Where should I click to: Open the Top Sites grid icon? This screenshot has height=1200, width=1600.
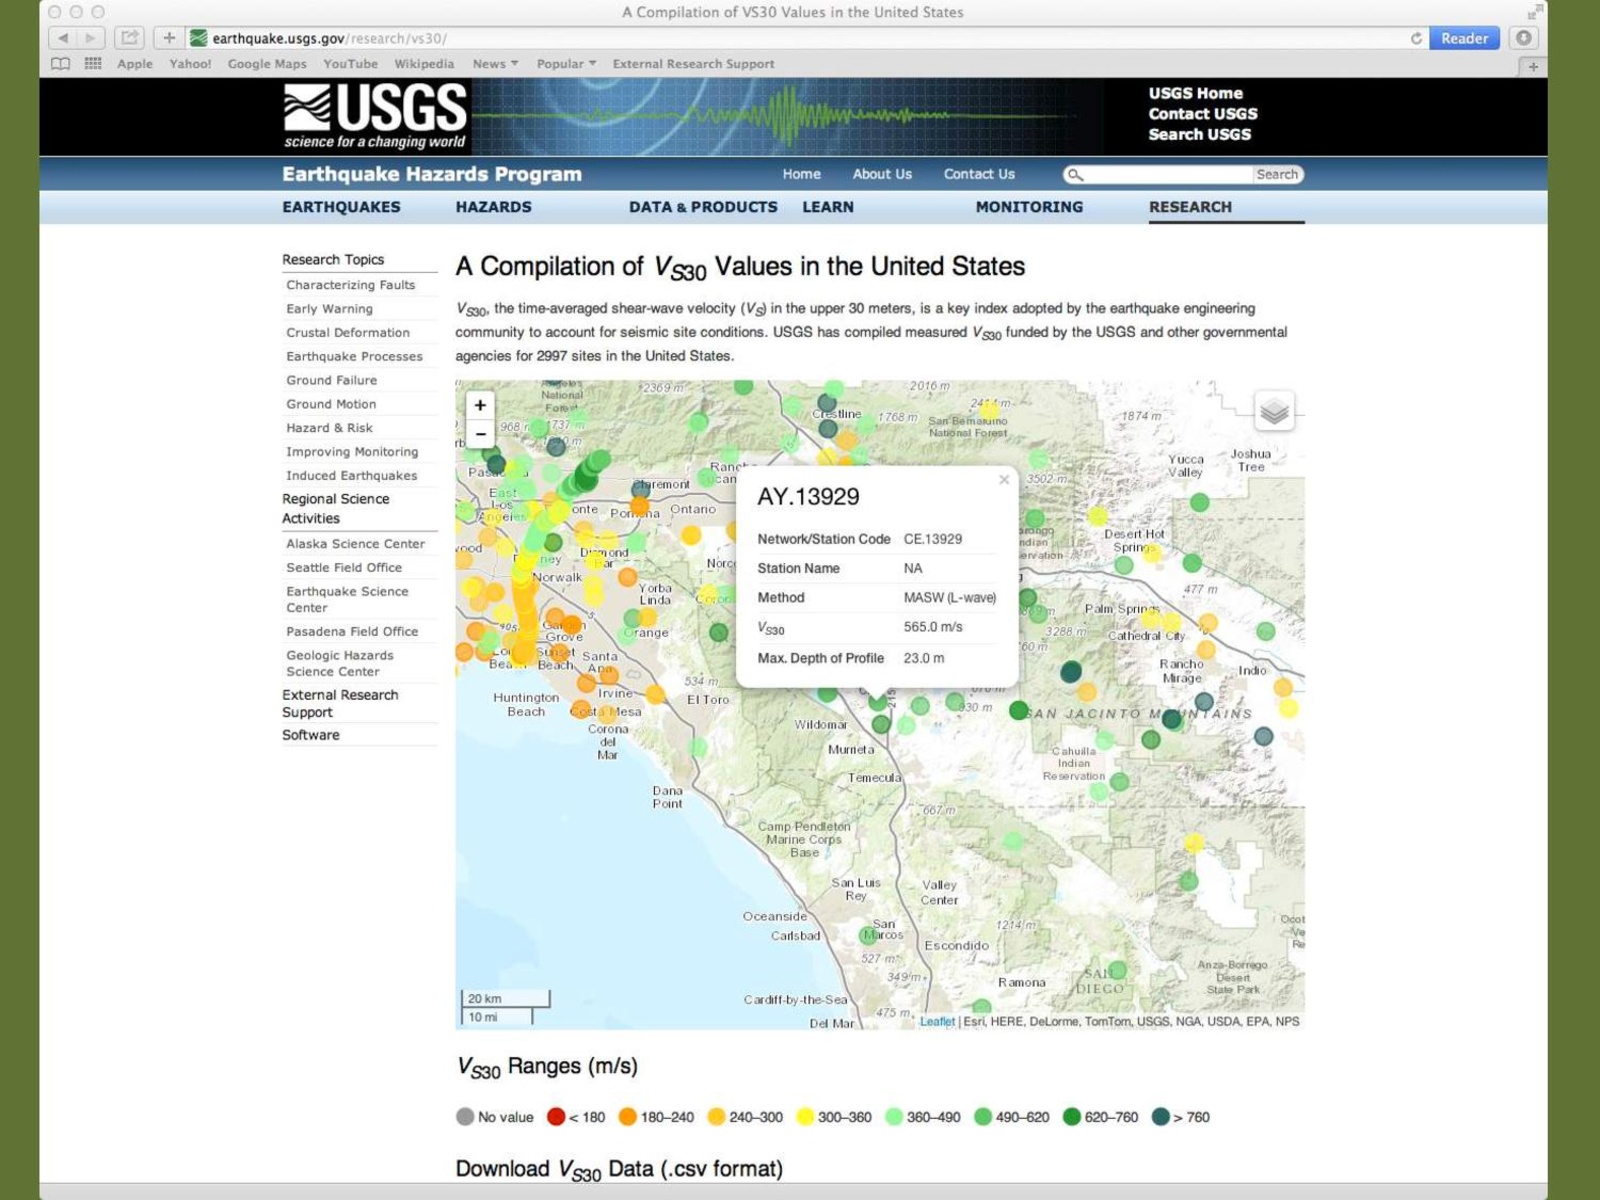point(93,63)
